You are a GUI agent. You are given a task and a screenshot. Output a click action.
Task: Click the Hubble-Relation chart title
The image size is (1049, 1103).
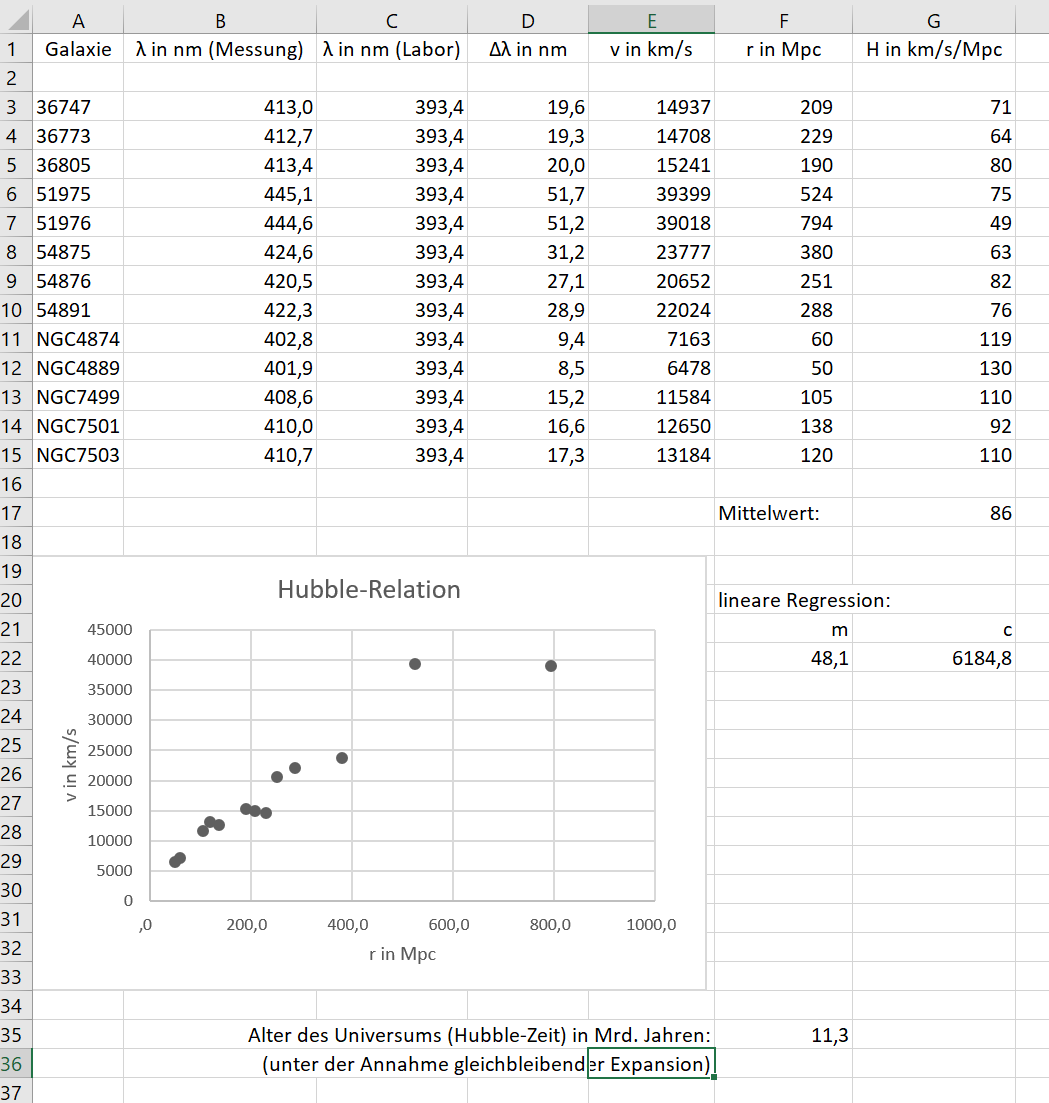369,590
